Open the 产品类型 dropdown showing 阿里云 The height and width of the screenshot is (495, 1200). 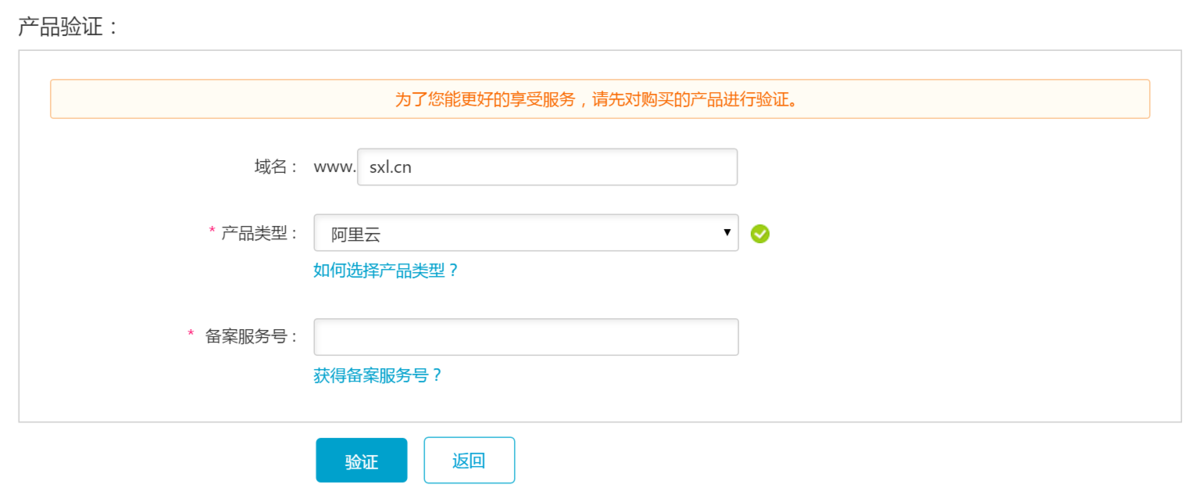point(526,232)
